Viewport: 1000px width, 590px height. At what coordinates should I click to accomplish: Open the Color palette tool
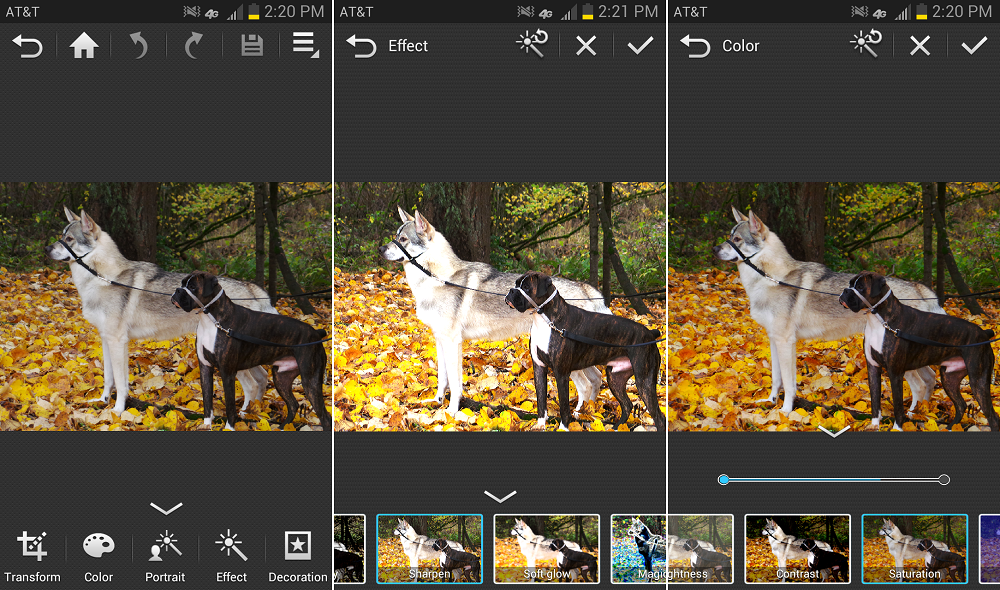pos(98,555)
